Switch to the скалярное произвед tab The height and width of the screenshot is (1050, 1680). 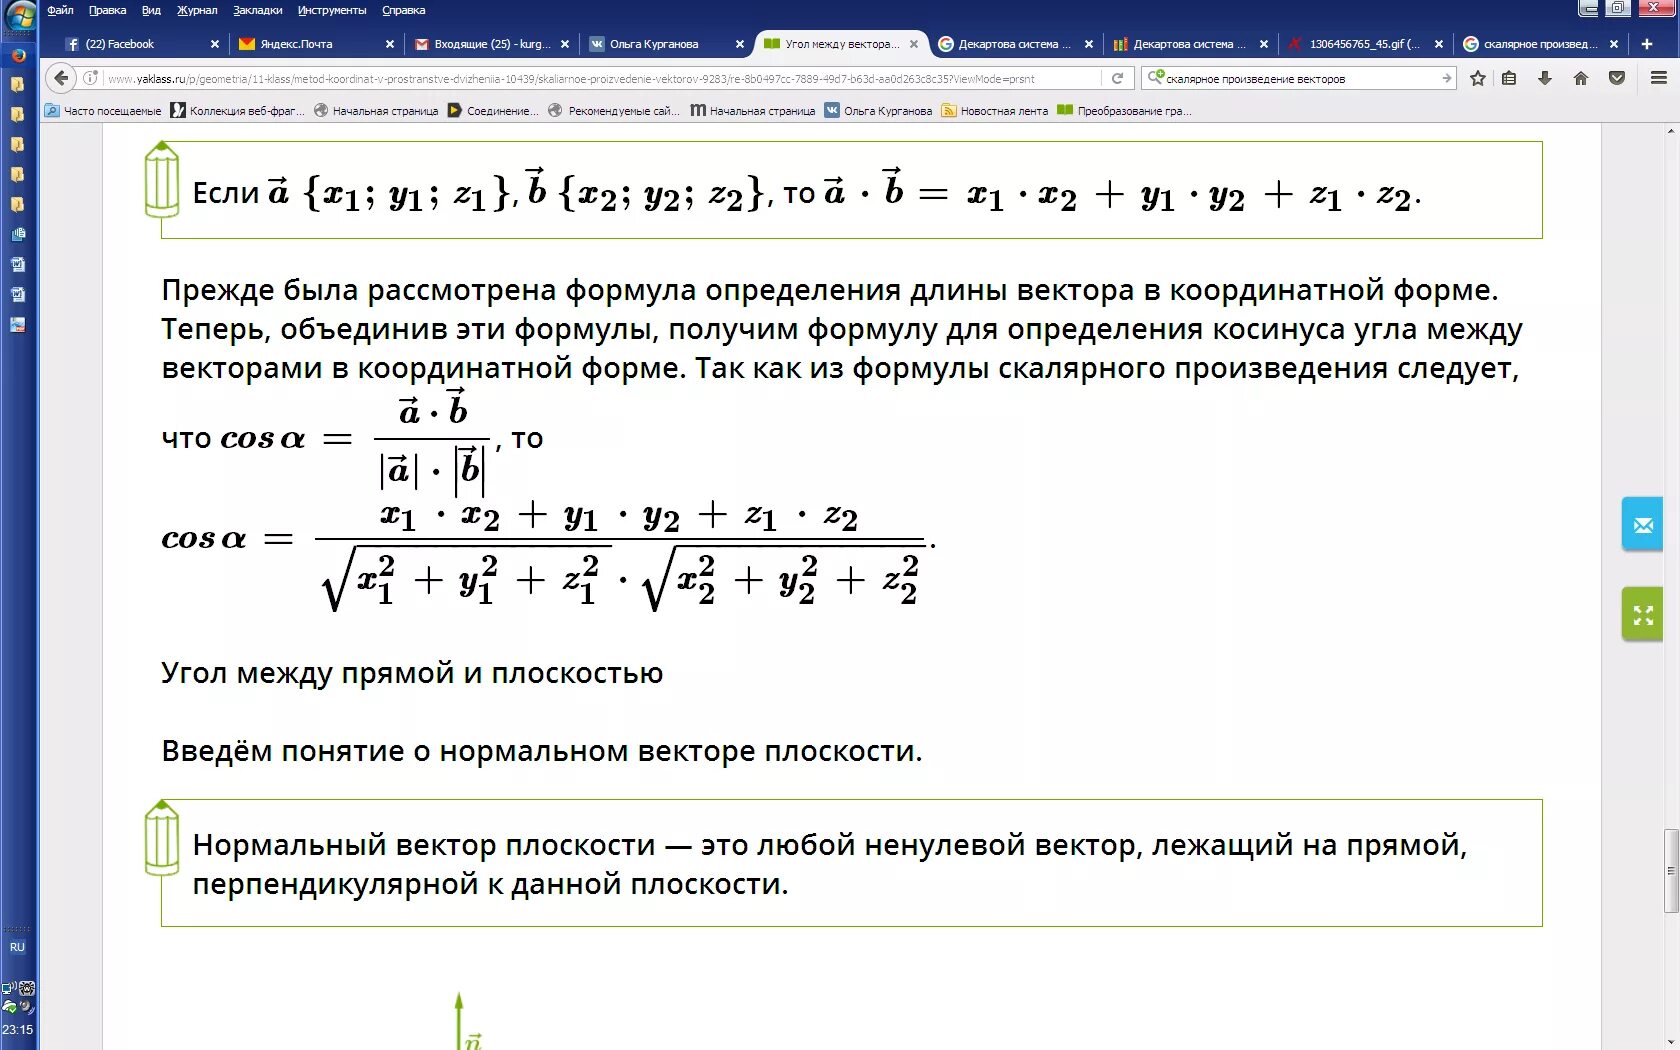(x=1540, y=44)
